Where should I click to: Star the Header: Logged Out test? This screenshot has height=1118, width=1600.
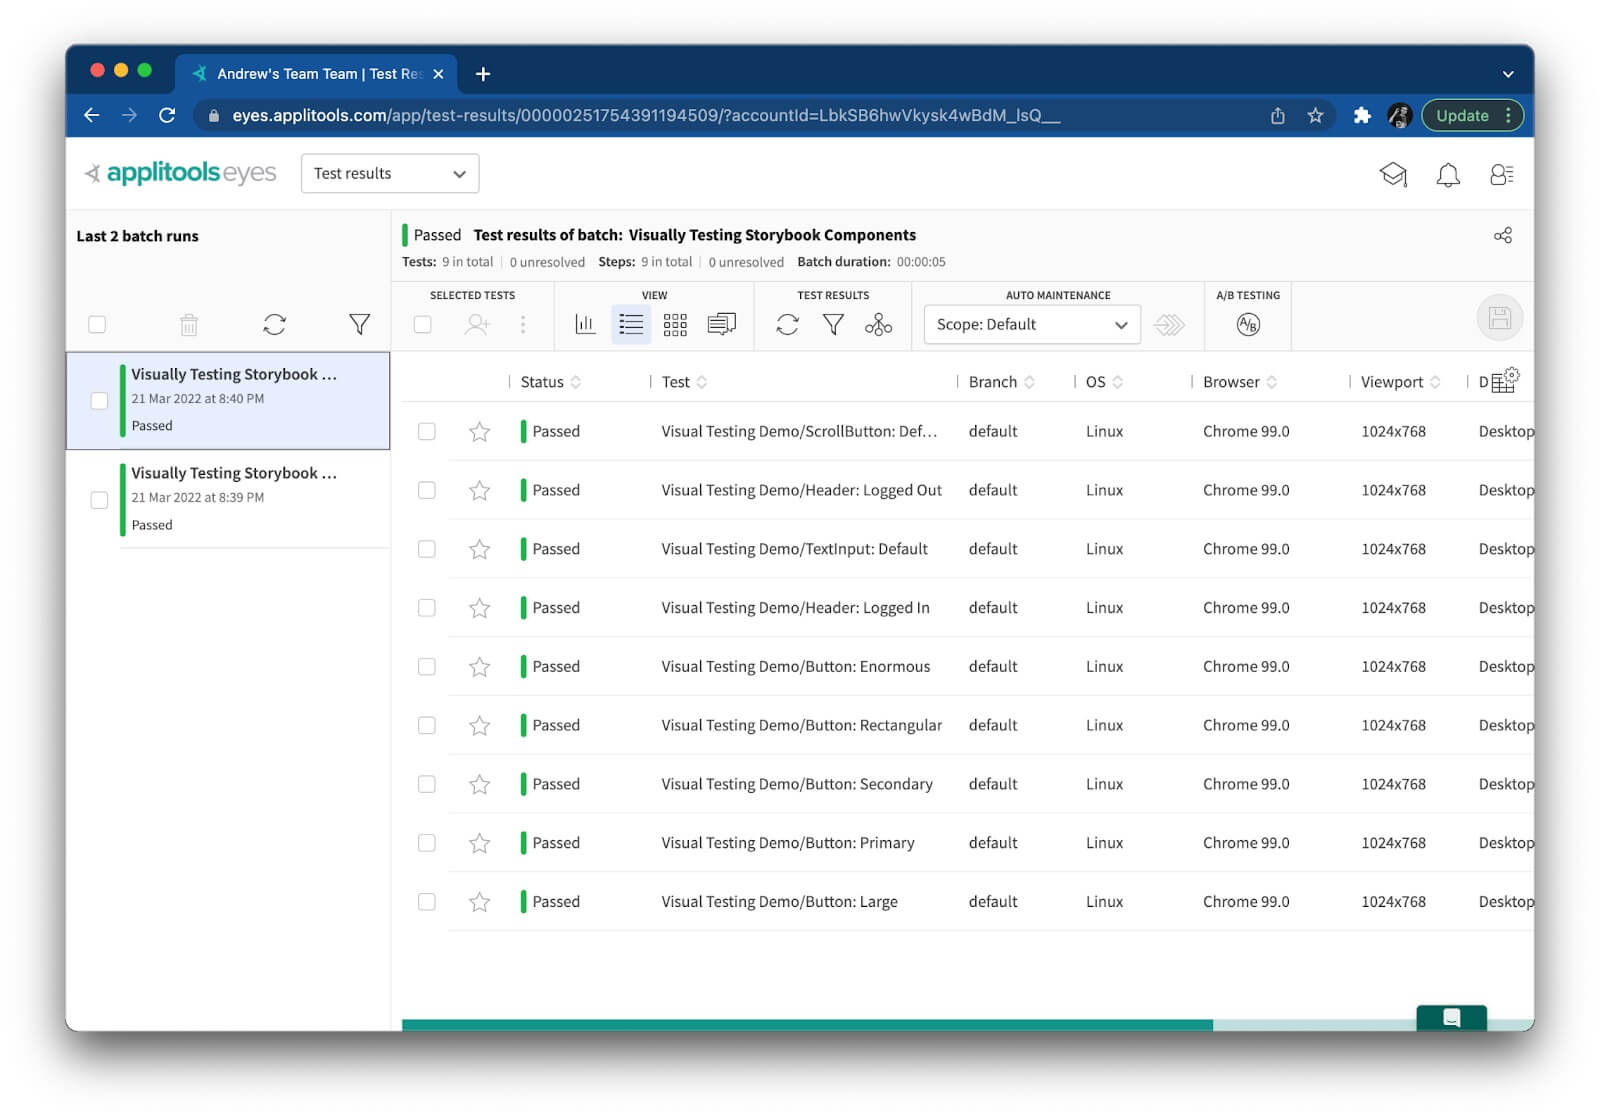(480, 490)
